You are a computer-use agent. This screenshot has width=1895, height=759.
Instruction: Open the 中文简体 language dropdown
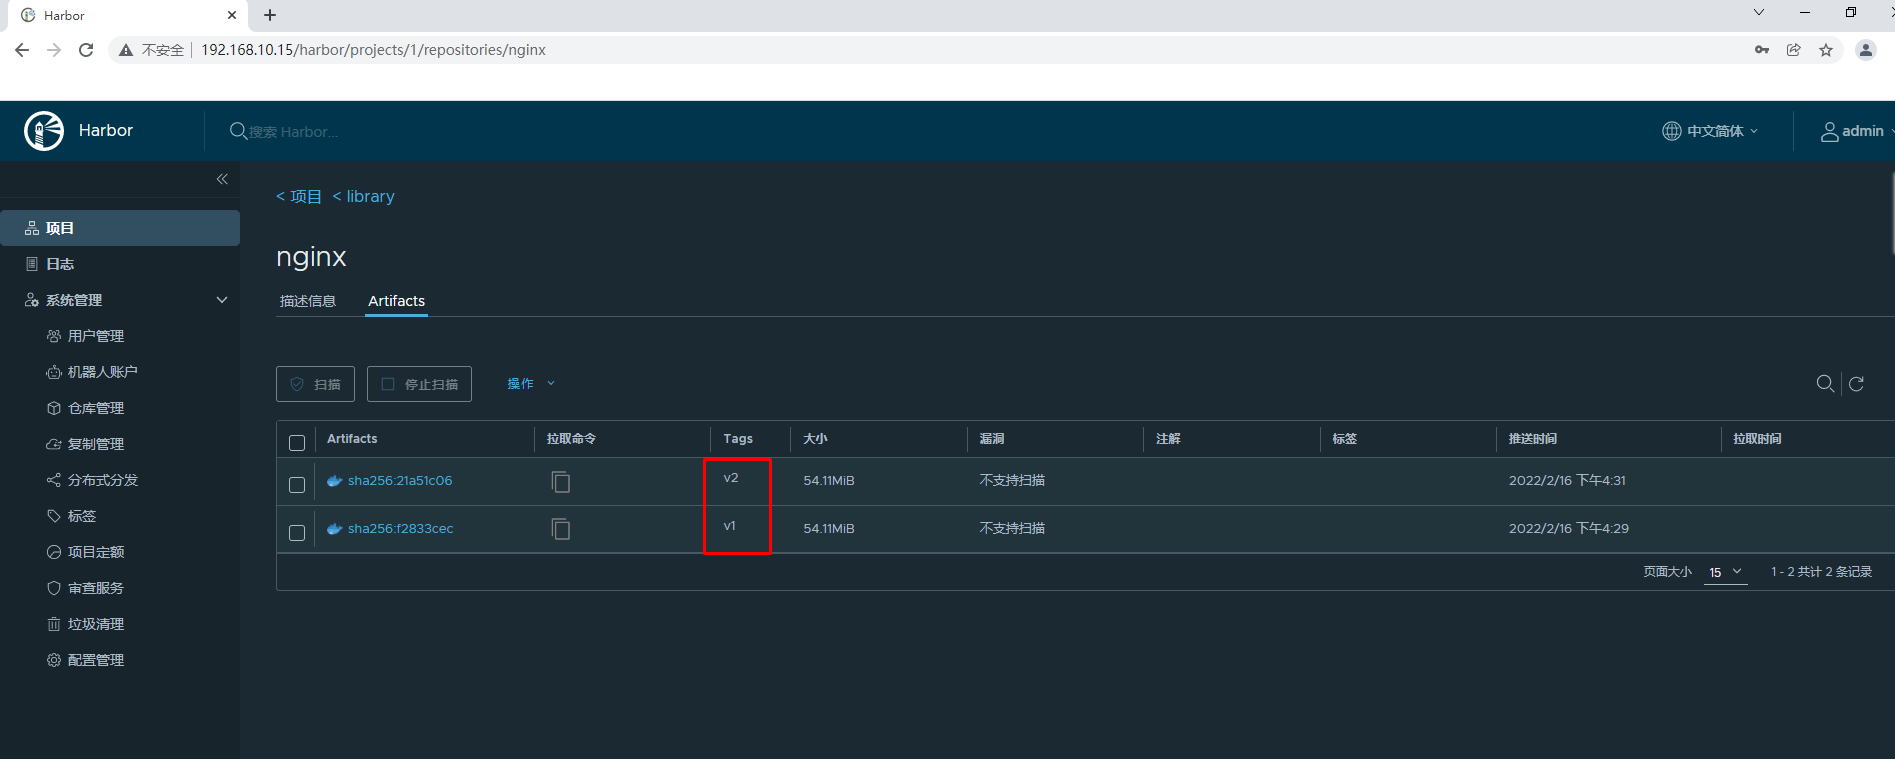tap(1710, 131)
